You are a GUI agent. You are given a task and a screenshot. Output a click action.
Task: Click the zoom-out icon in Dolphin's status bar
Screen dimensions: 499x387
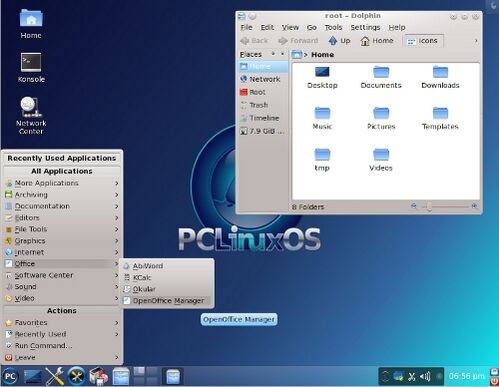(x=414, y=206)
